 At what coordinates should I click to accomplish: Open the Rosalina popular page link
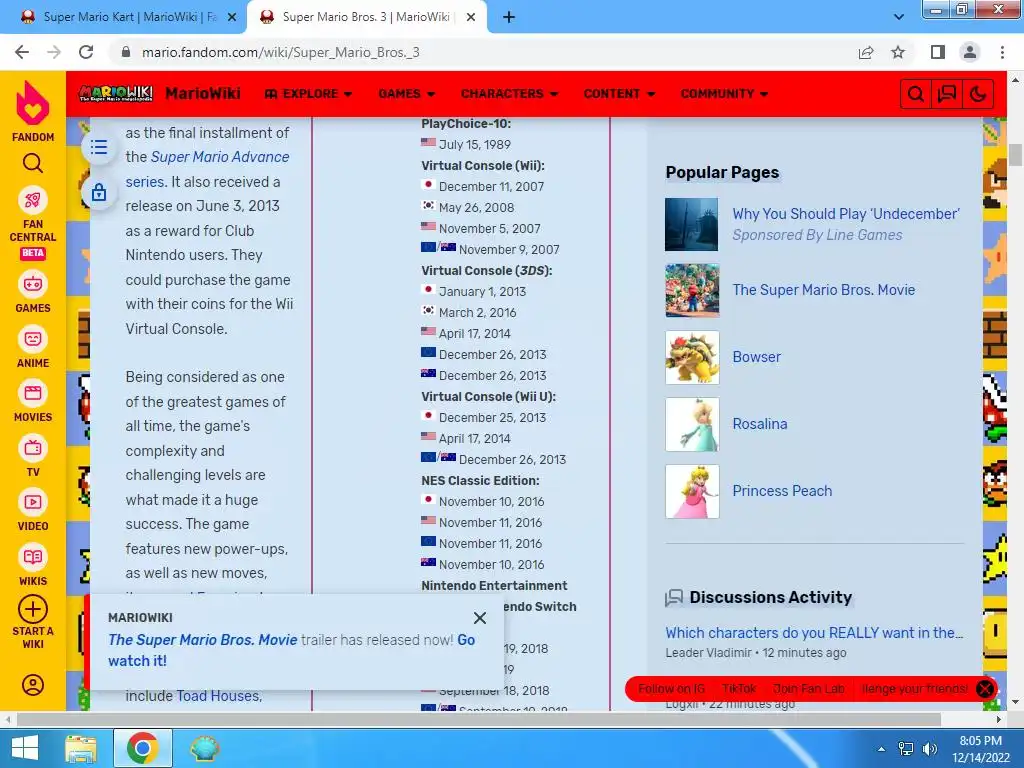[760, 424]
